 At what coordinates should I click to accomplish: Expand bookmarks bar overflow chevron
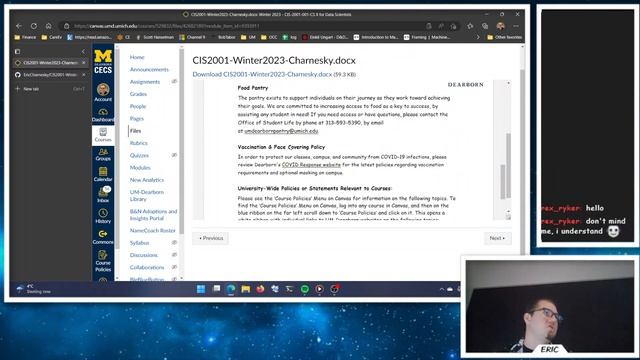[478, 37]
